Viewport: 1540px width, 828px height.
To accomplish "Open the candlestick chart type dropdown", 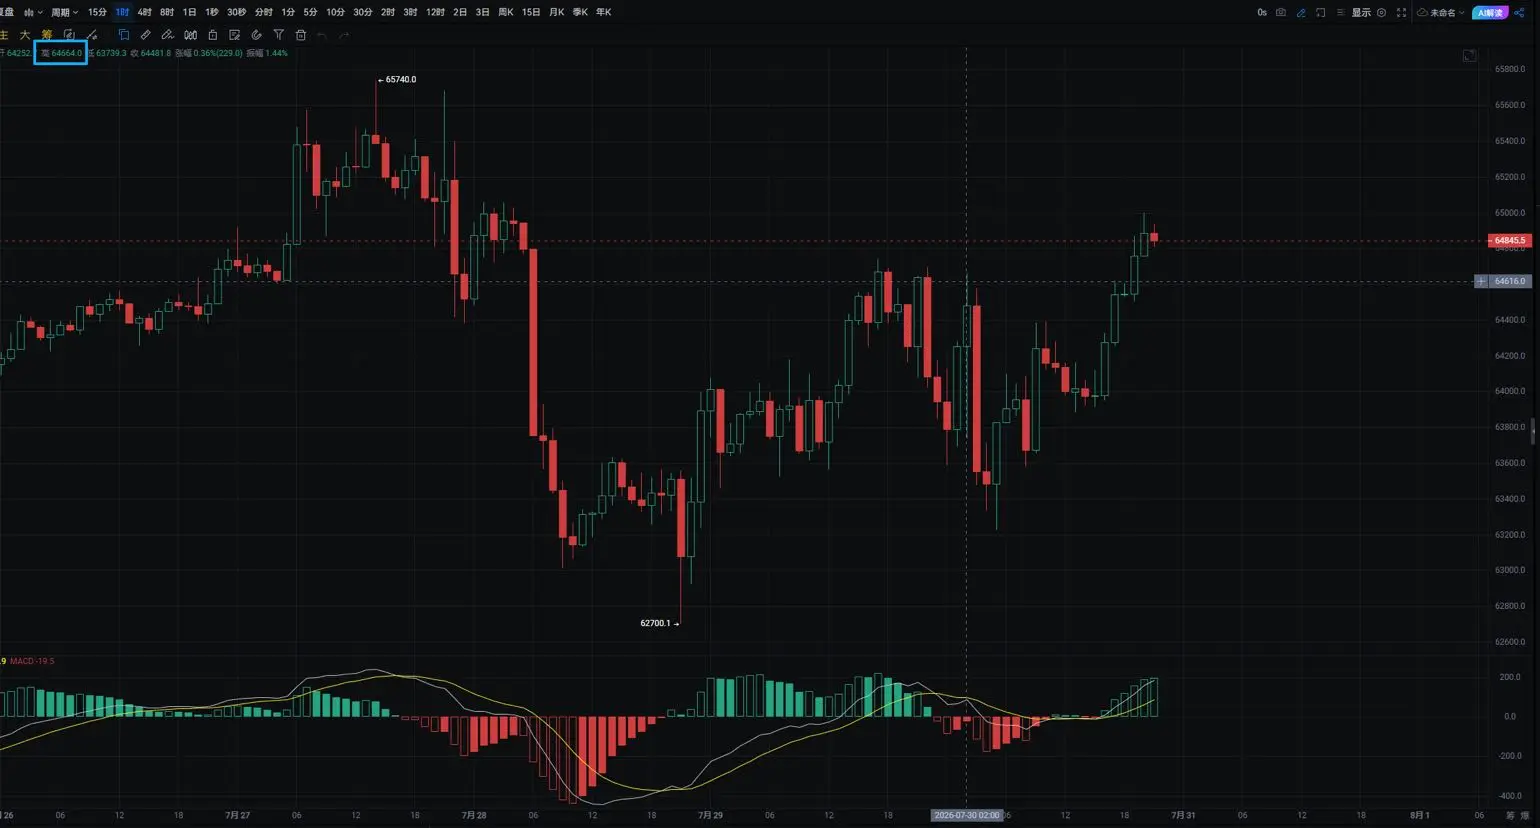I will 33,12.
